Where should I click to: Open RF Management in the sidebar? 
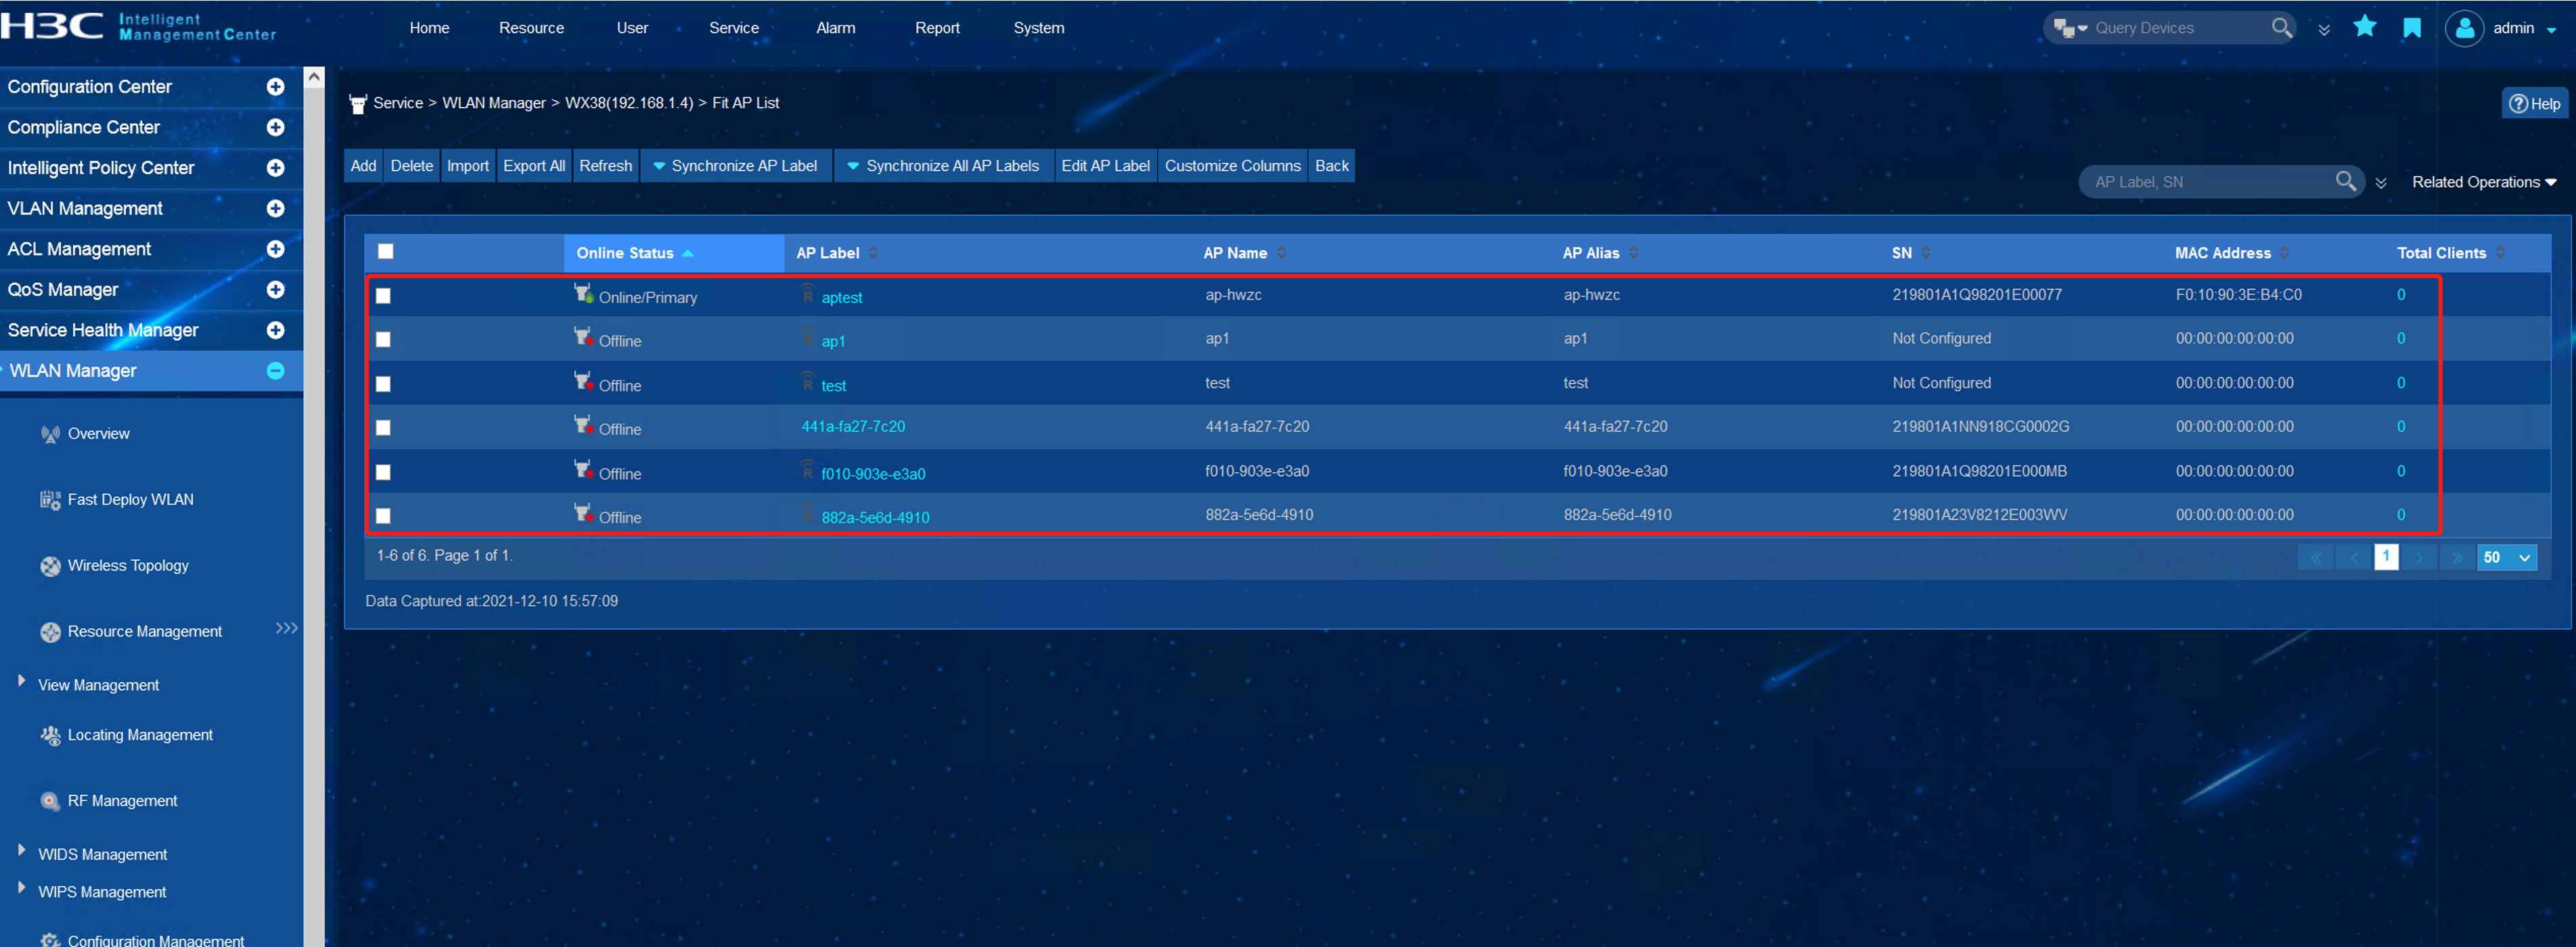122,800
